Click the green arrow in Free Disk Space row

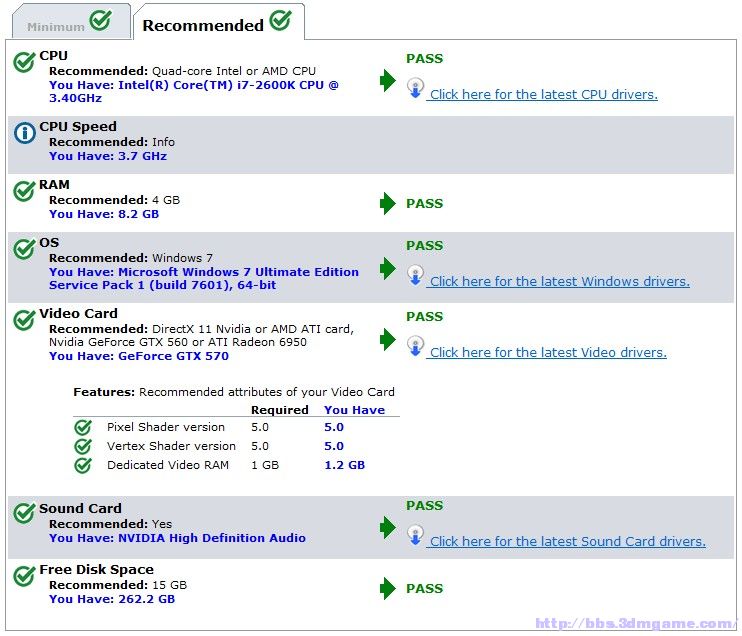point(388,589)
